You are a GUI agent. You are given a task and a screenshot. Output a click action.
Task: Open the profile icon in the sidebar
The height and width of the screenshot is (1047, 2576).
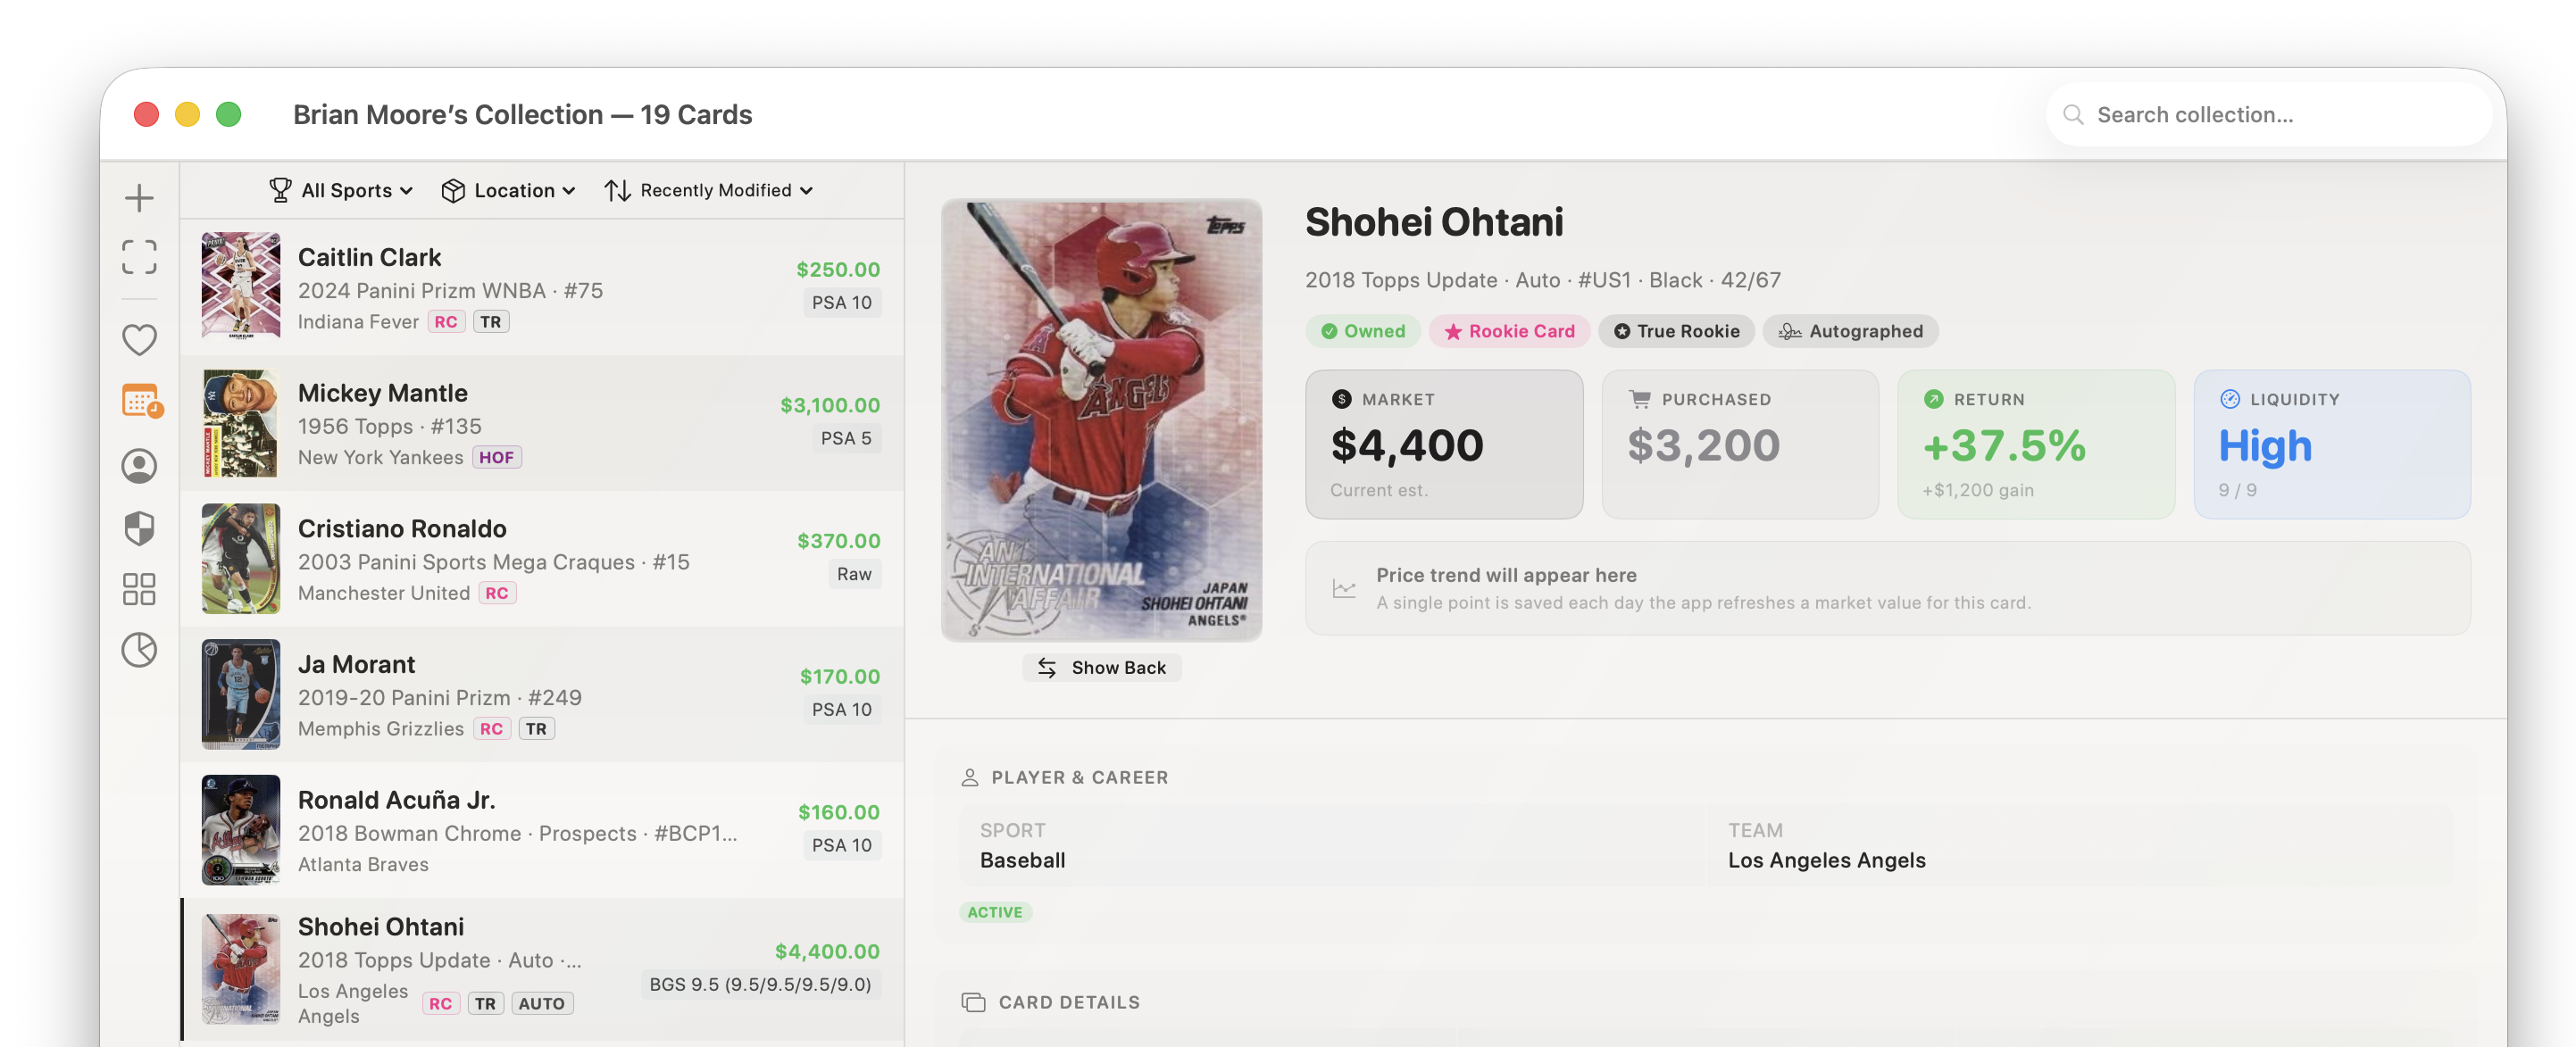(139, 466)
